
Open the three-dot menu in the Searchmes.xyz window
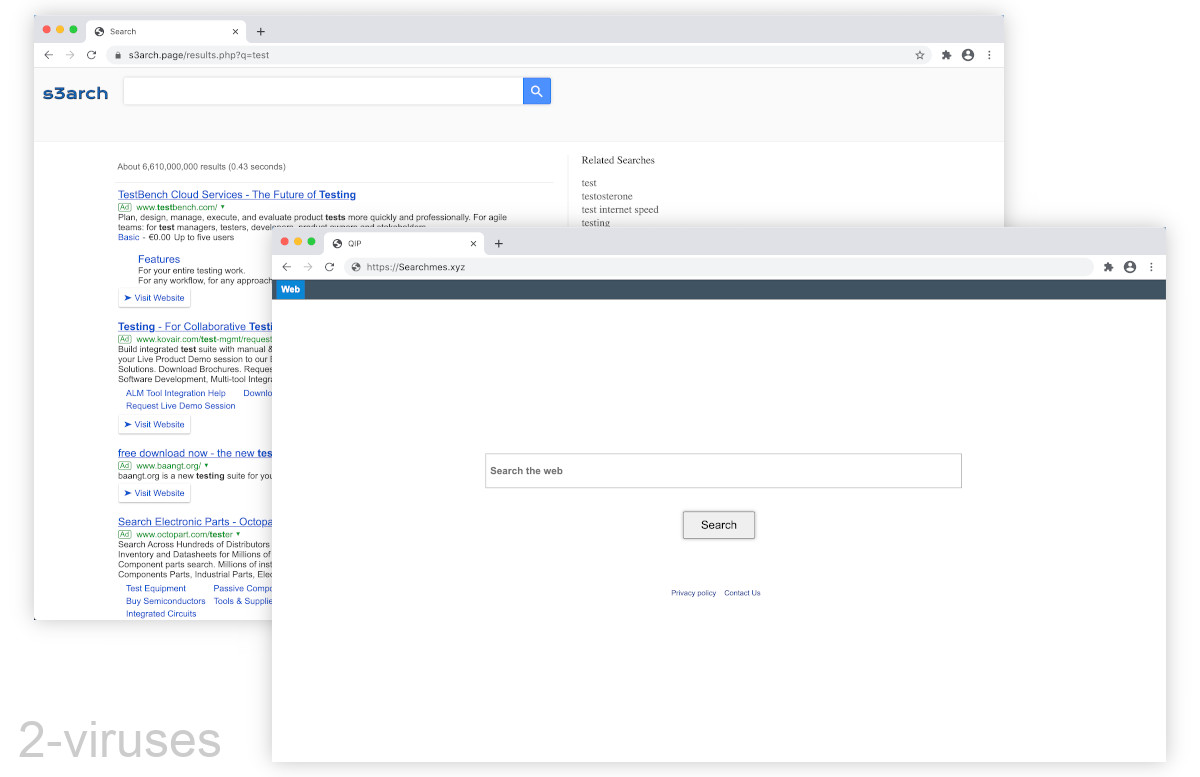[x=1152, y=267]
